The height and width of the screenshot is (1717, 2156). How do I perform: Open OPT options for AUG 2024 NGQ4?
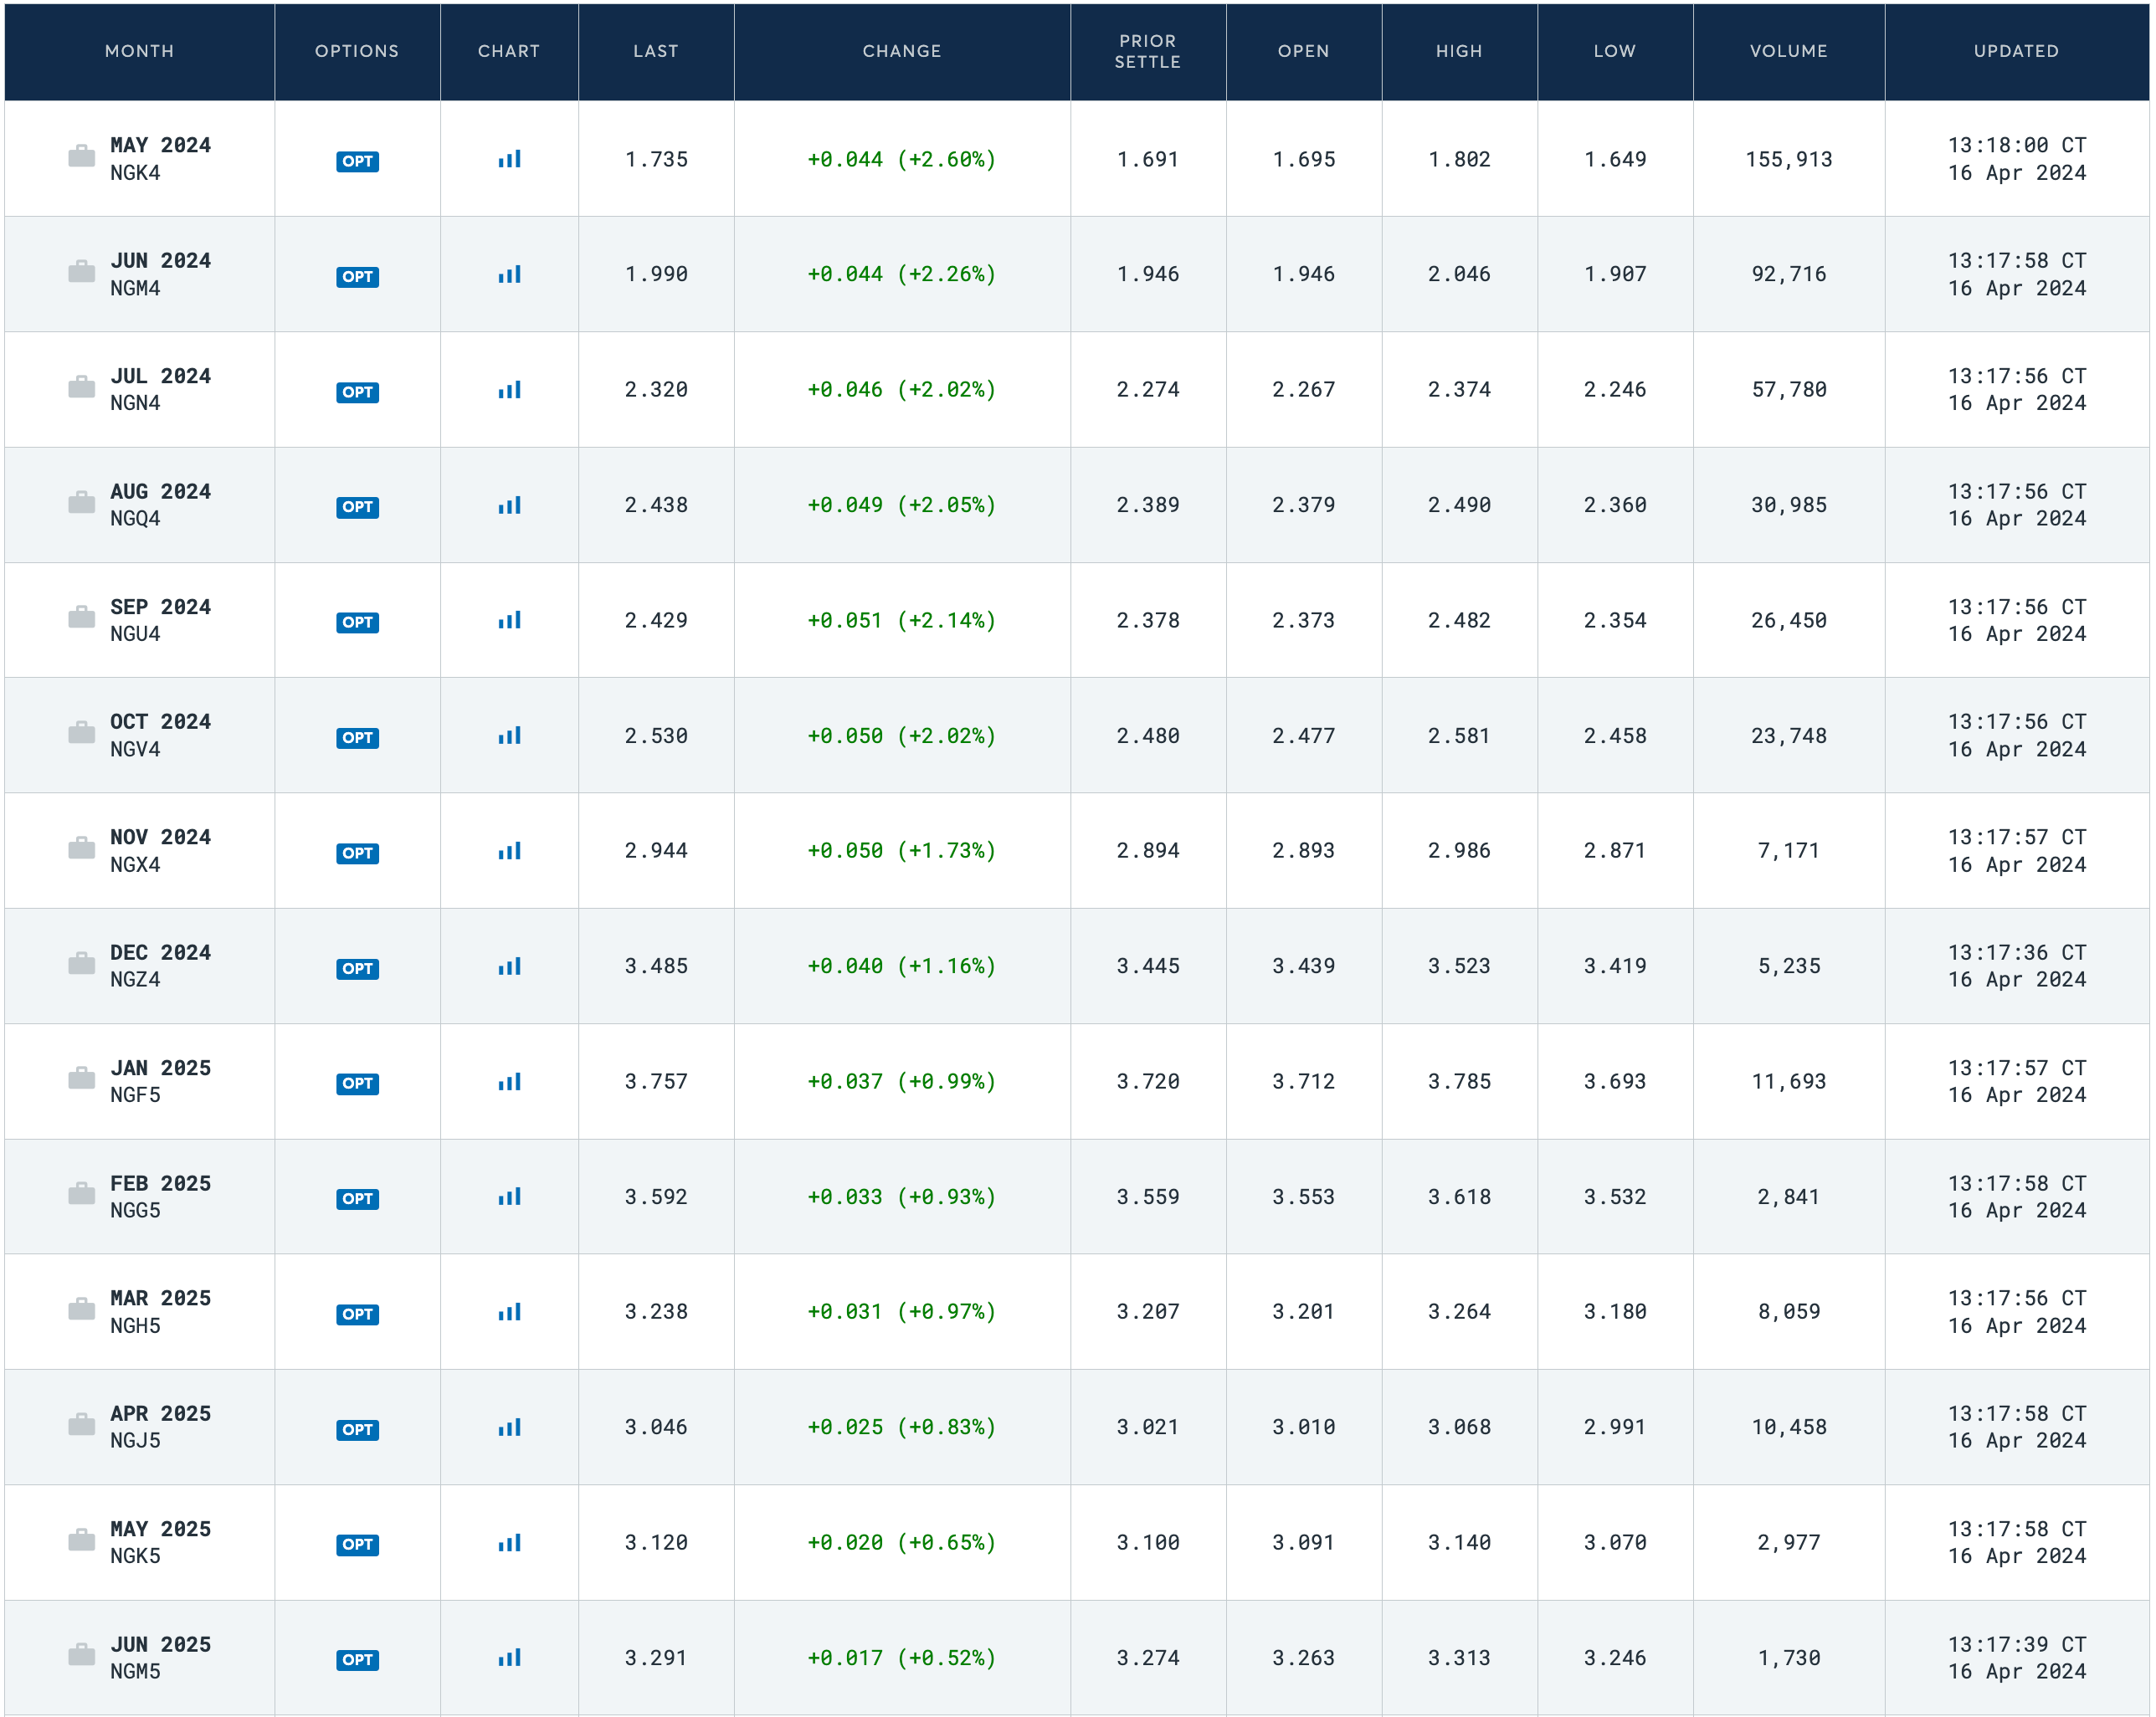(x=357, y=507)
